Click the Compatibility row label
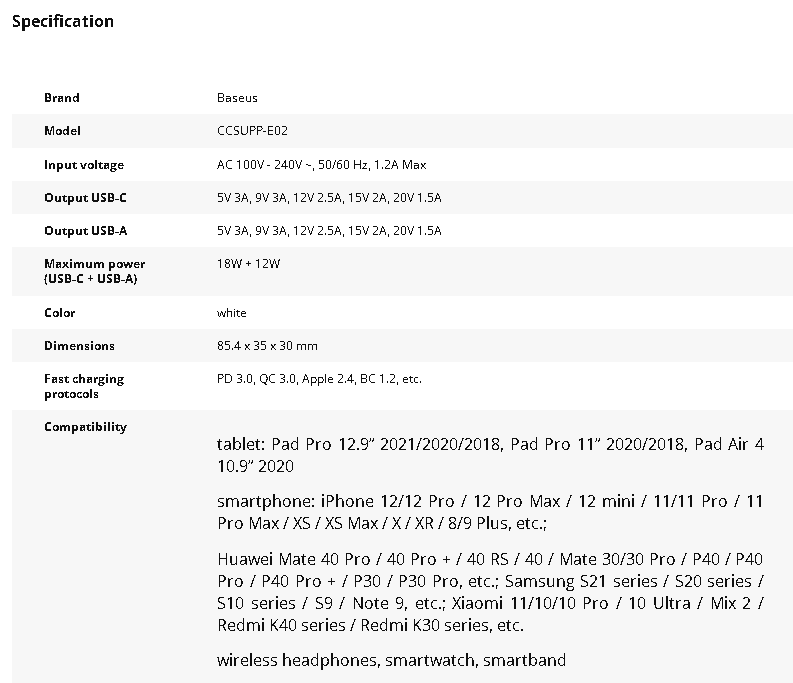This screenshot has height=683, width=793. (85, 427)
